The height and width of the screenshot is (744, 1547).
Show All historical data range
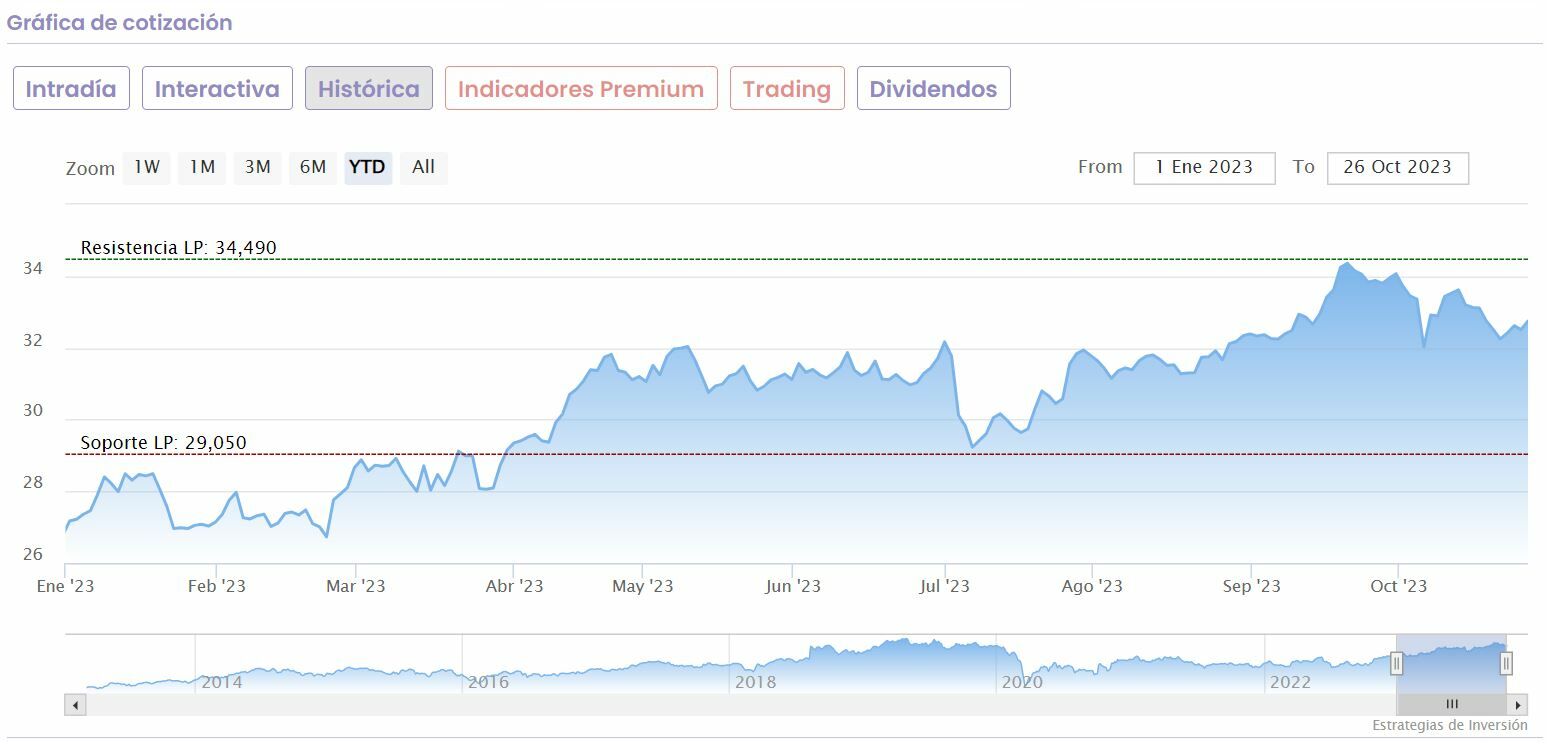point(424,168)
